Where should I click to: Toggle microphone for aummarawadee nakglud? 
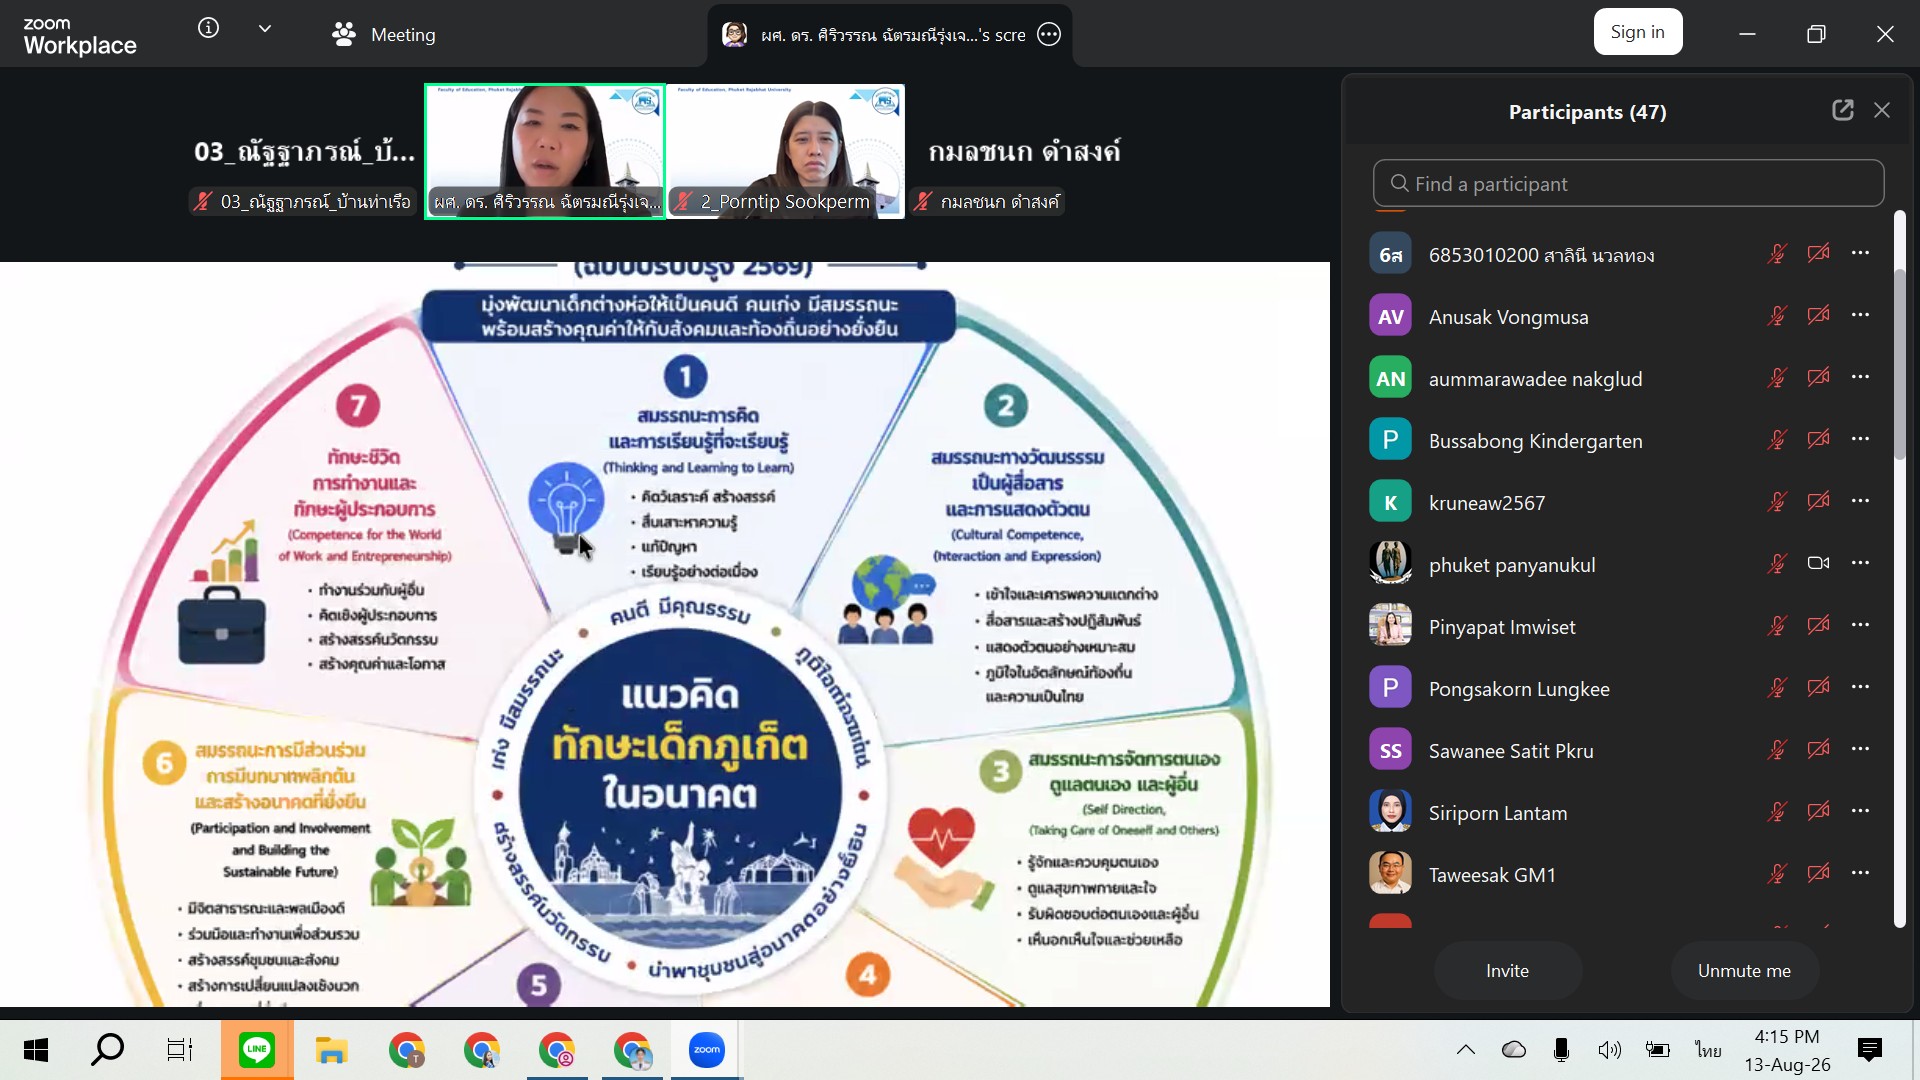coord(1777,378)
